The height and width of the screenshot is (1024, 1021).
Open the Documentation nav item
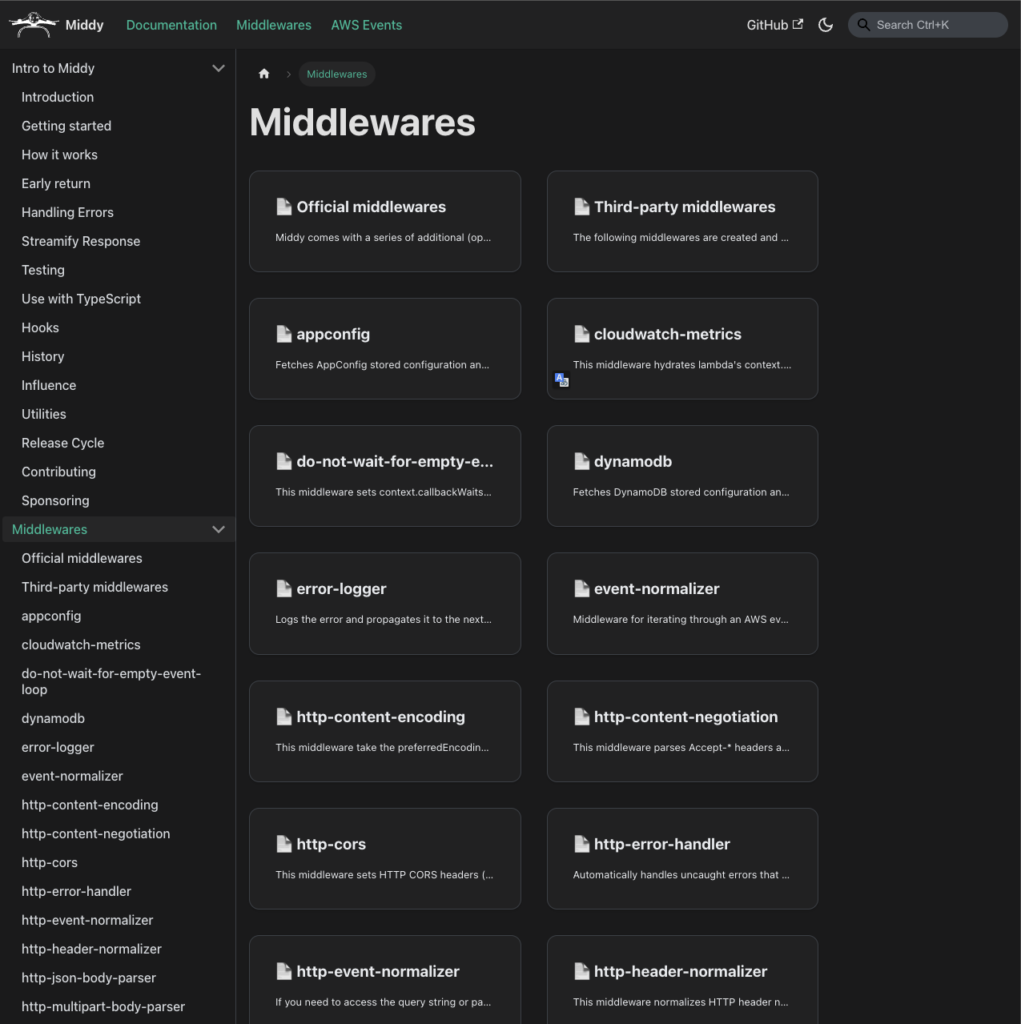click(x=171, y=25)
